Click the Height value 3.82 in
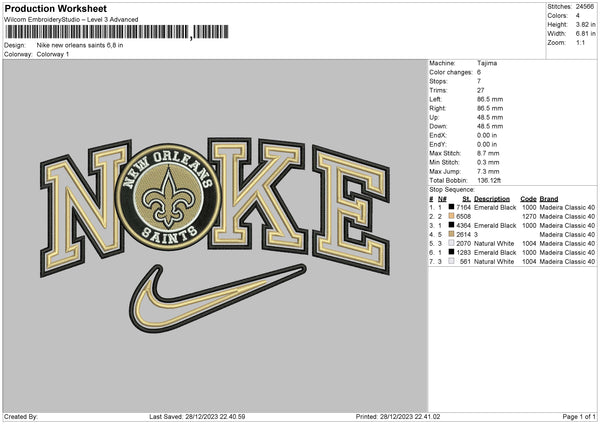The image size is (600, 424). [586, 24]
